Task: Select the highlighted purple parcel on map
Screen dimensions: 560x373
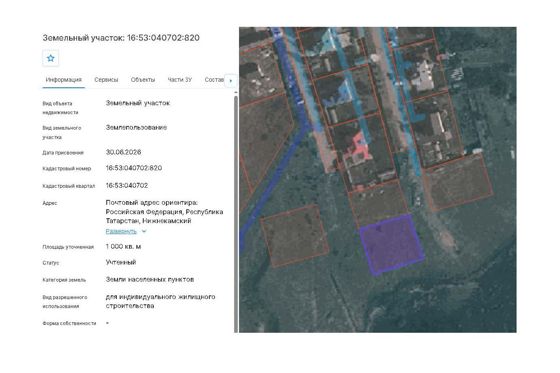Action: point(391,245)
